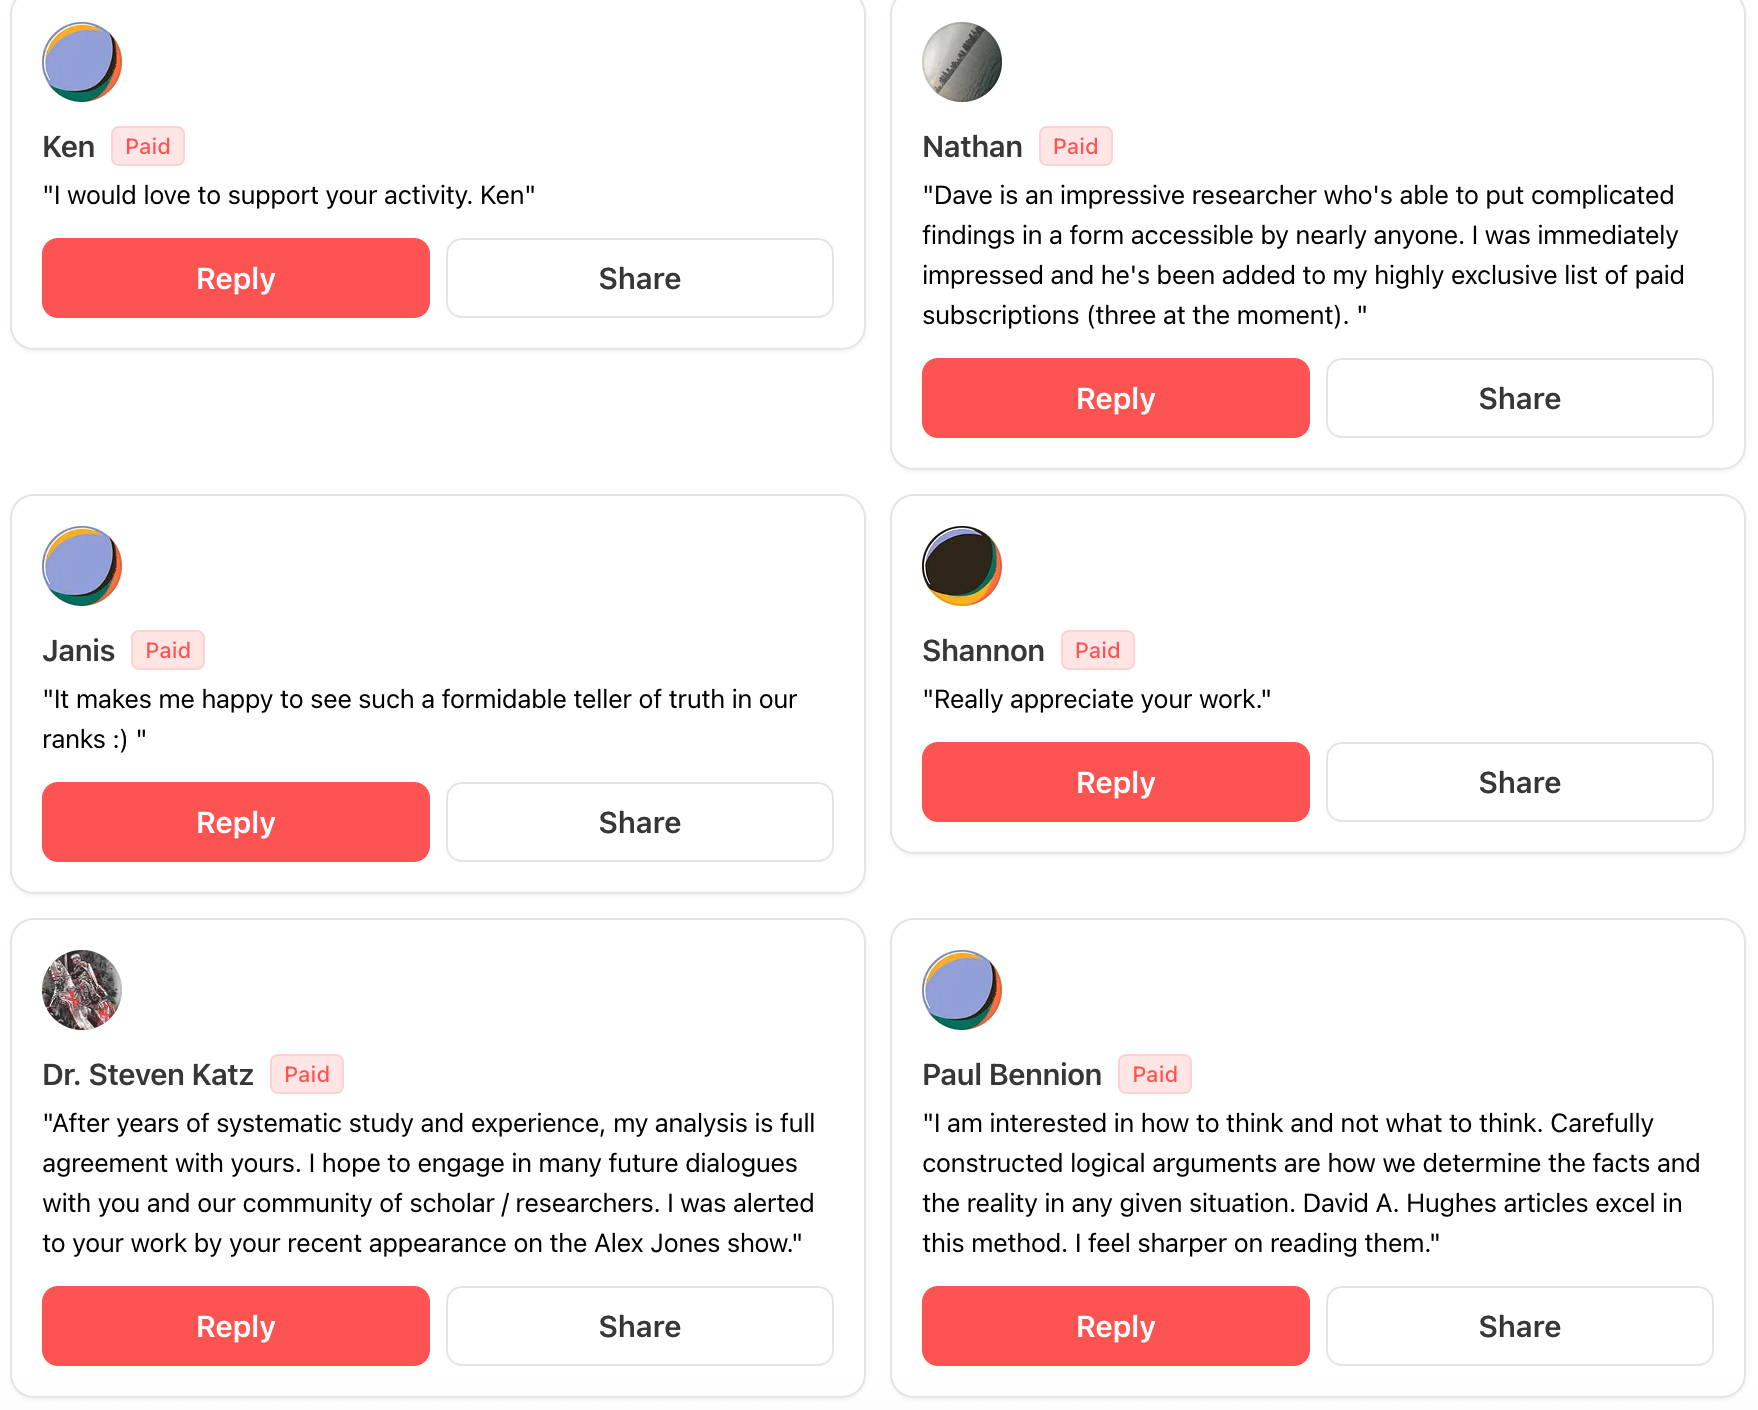The height and width of the screenshot is (1410, 1758).
Task: Share Shannon's testimonial
Action: [1520, 782]
